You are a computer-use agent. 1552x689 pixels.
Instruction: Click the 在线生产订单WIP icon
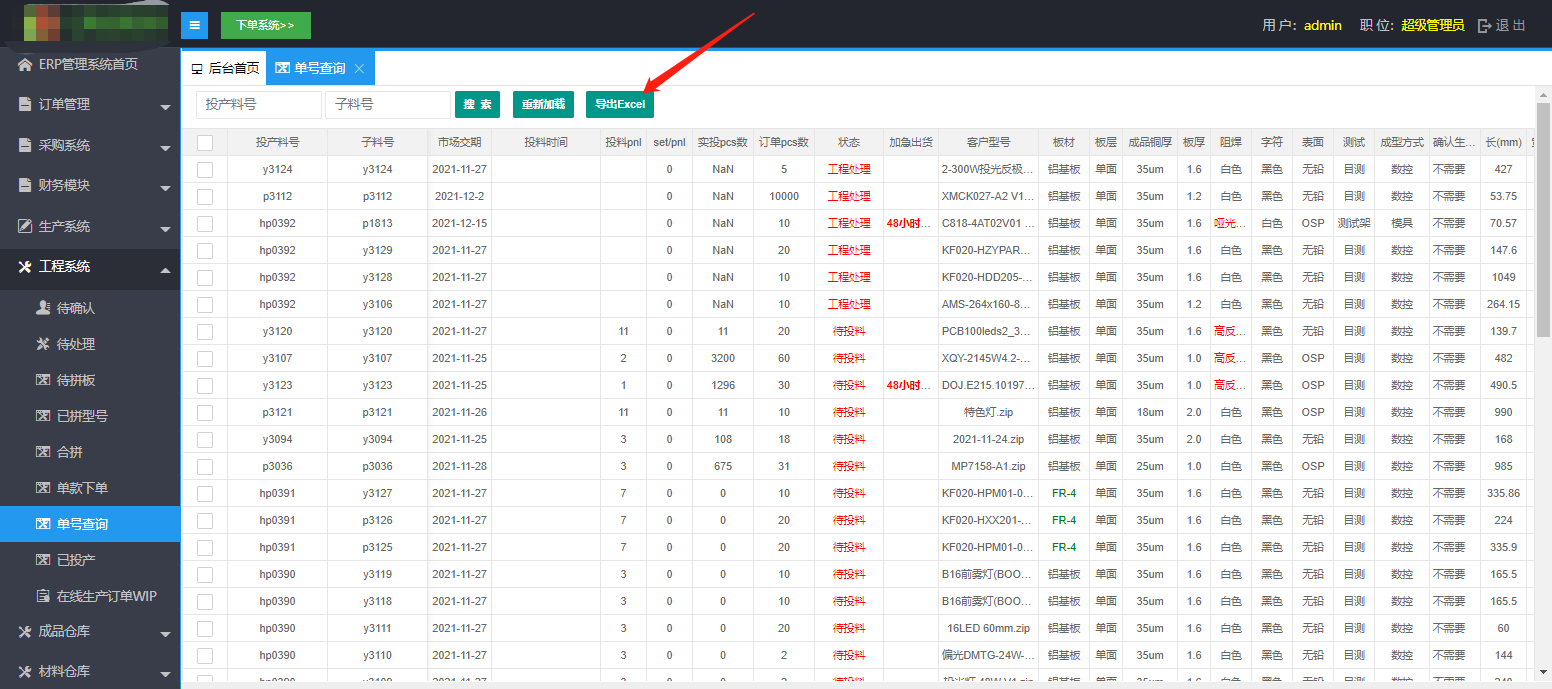tap(43, 597)
